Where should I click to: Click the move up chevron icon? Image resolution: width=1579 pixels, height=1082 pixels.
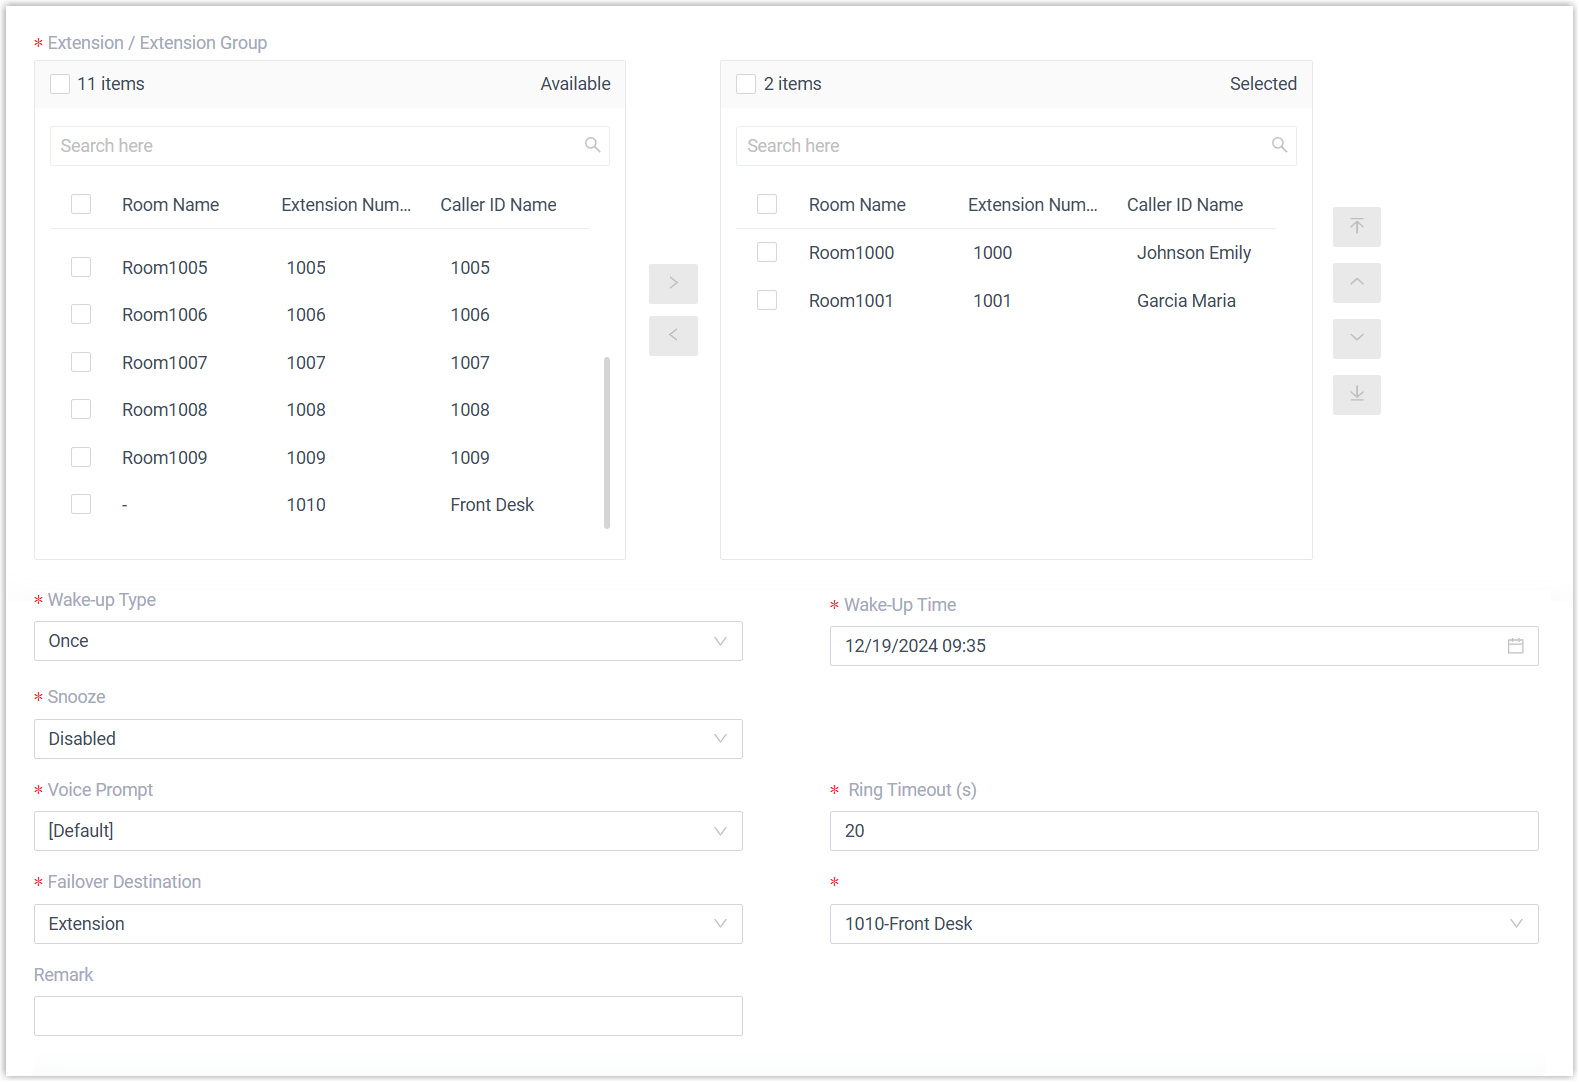pyautogui.click(x=1356, y=283)
